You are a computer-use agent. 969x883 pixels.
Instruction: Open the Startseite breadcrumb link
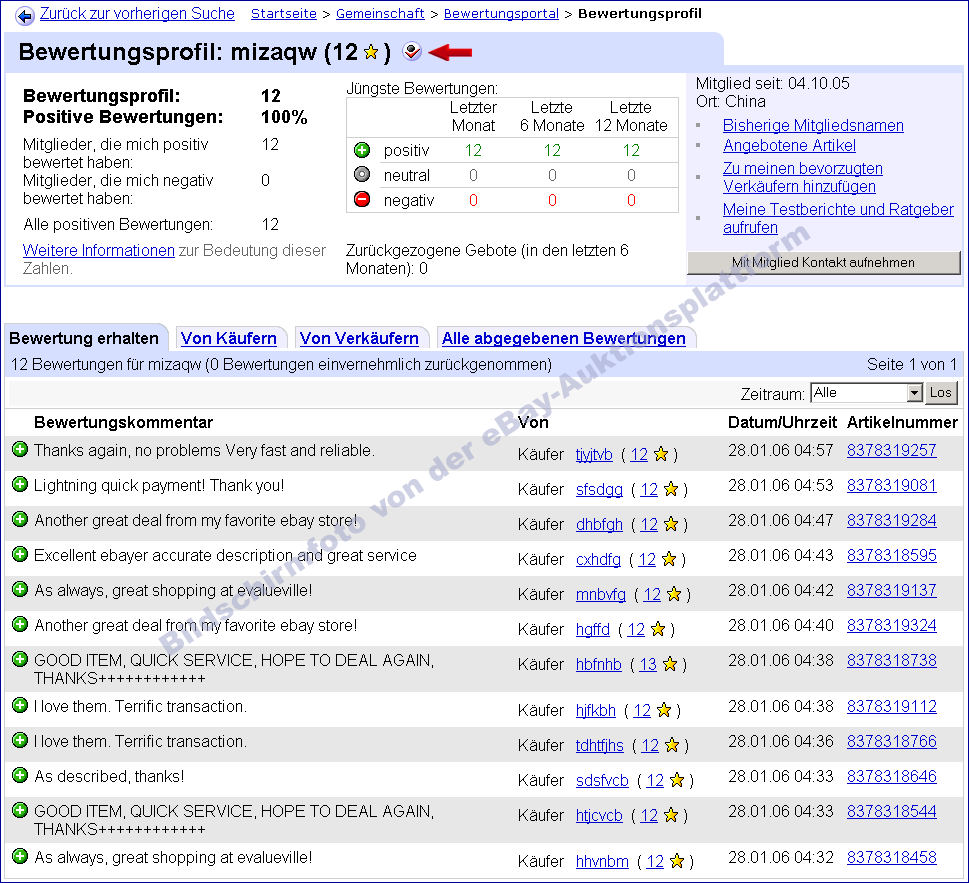click(284, 14)
